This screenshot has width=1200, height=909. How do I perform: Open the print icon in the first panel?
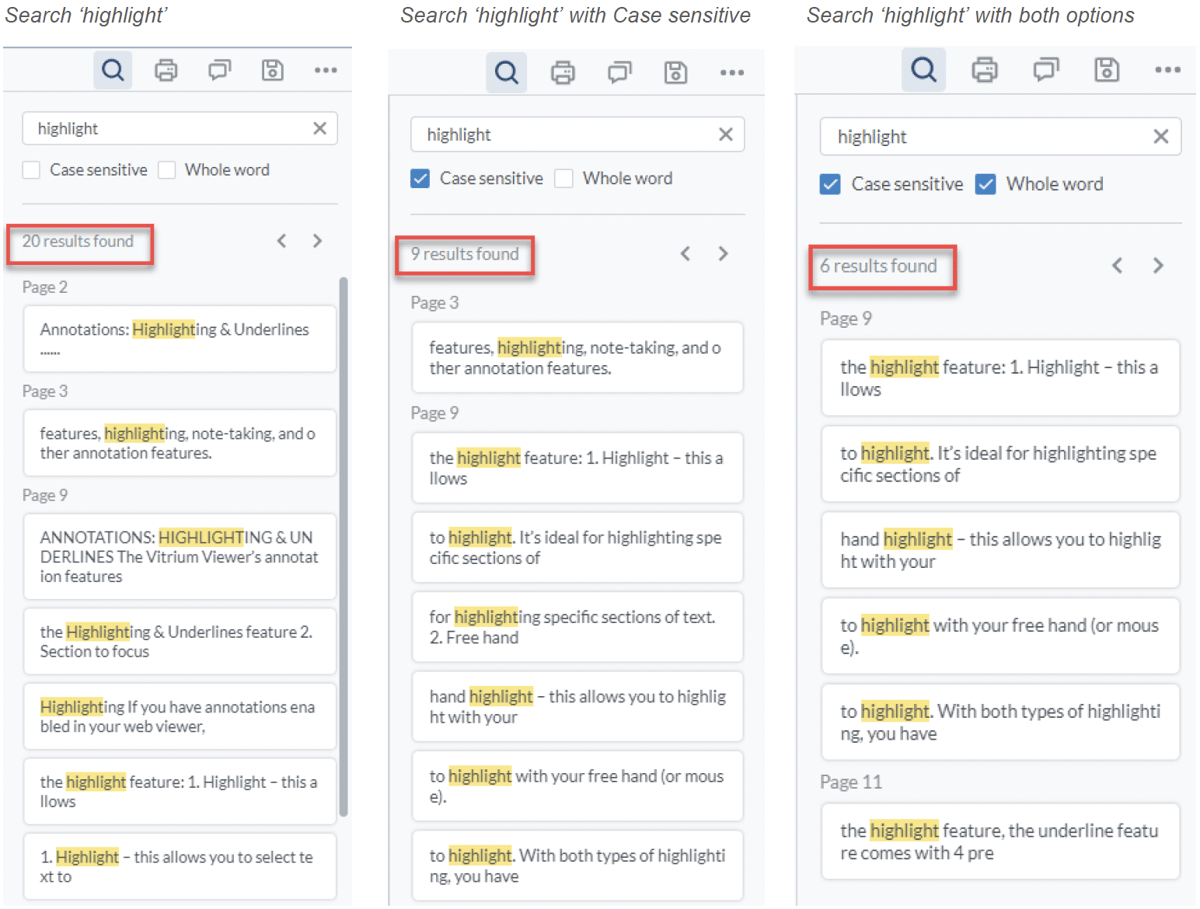pyautogui.click(x=165, y=70)
